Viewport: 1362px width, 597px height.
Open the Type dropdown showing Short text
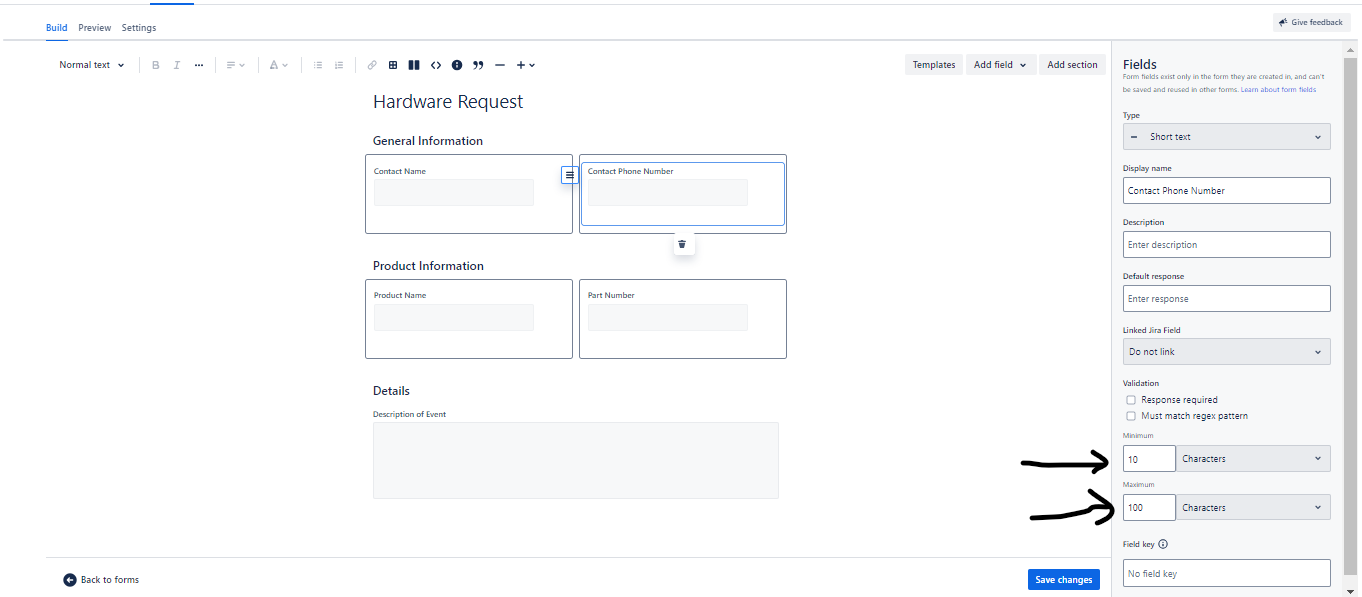(x=1226, y=136)
